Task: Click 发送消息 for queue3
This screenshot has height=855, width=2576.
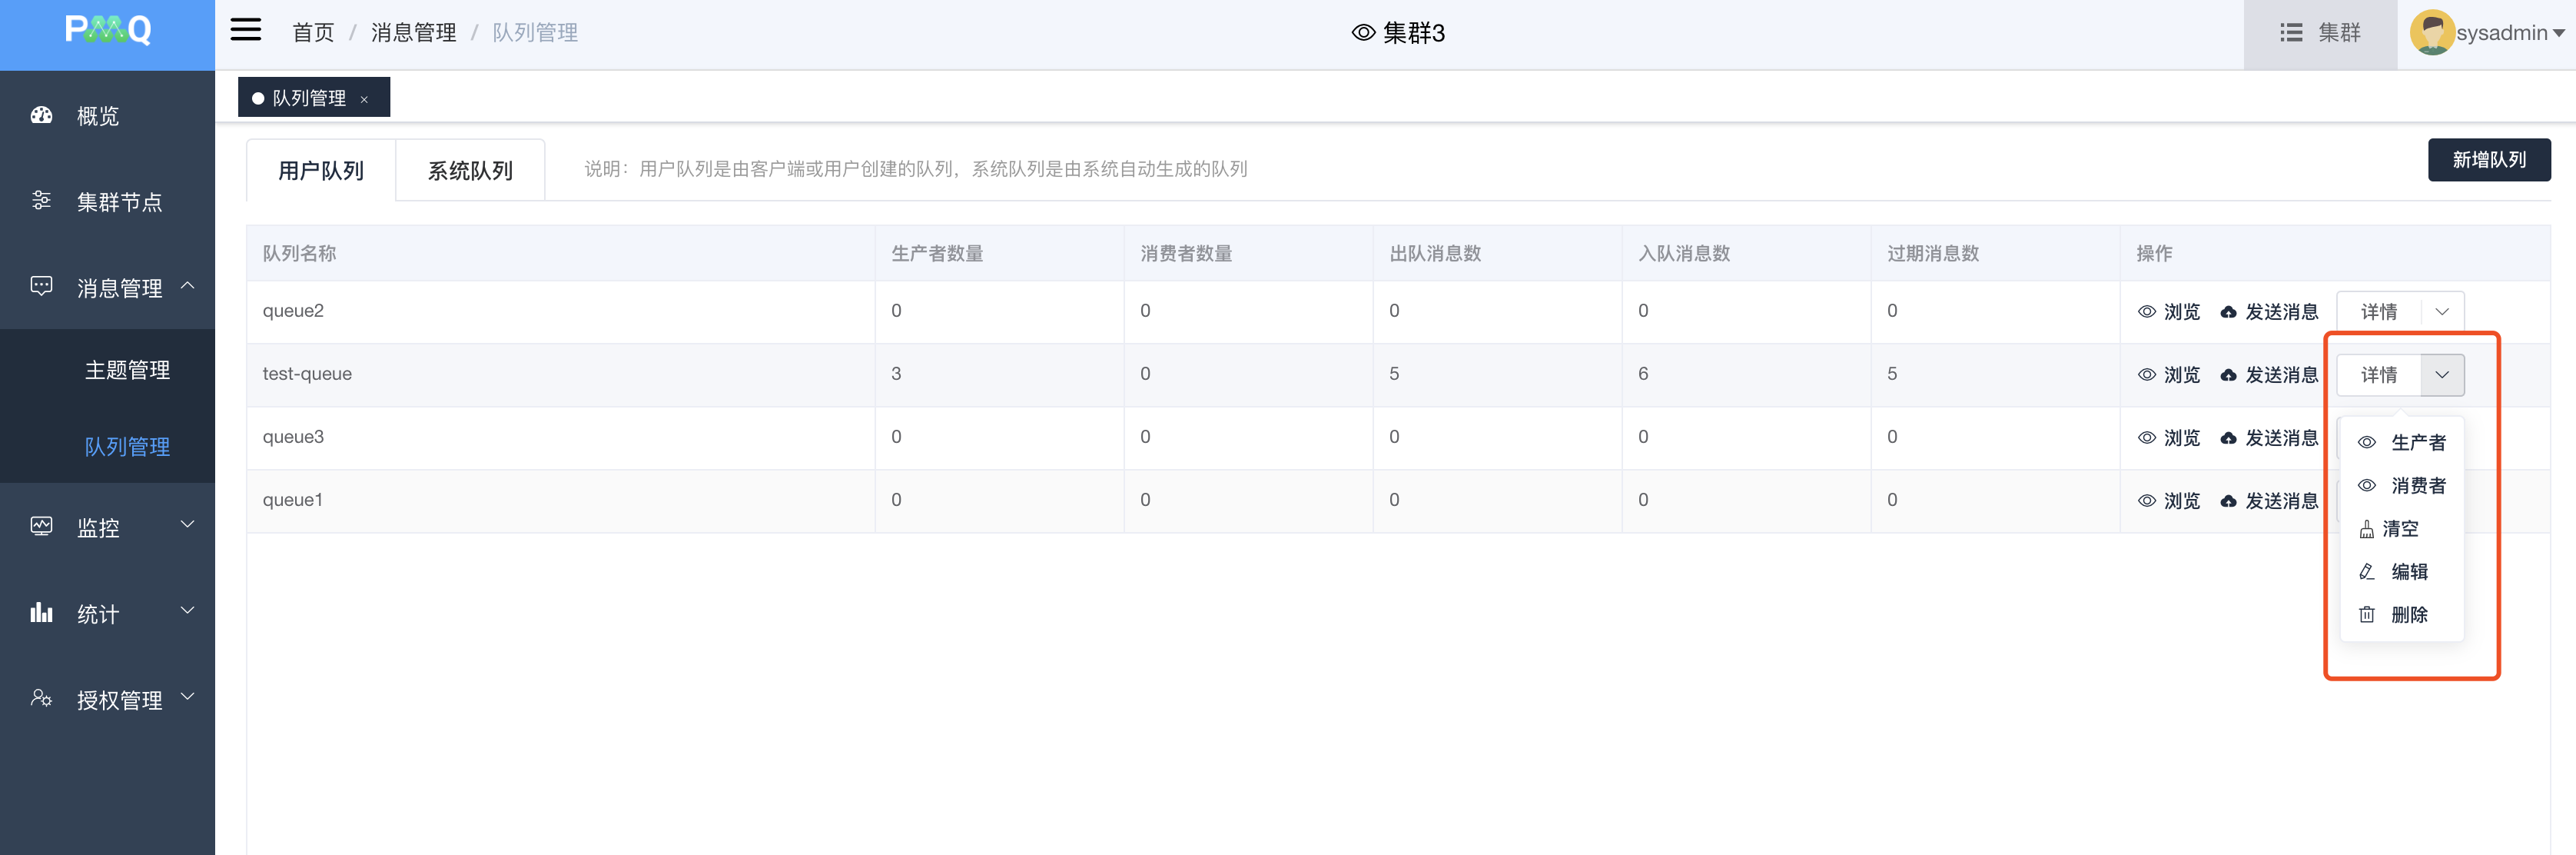Action: coord(2268,438)
